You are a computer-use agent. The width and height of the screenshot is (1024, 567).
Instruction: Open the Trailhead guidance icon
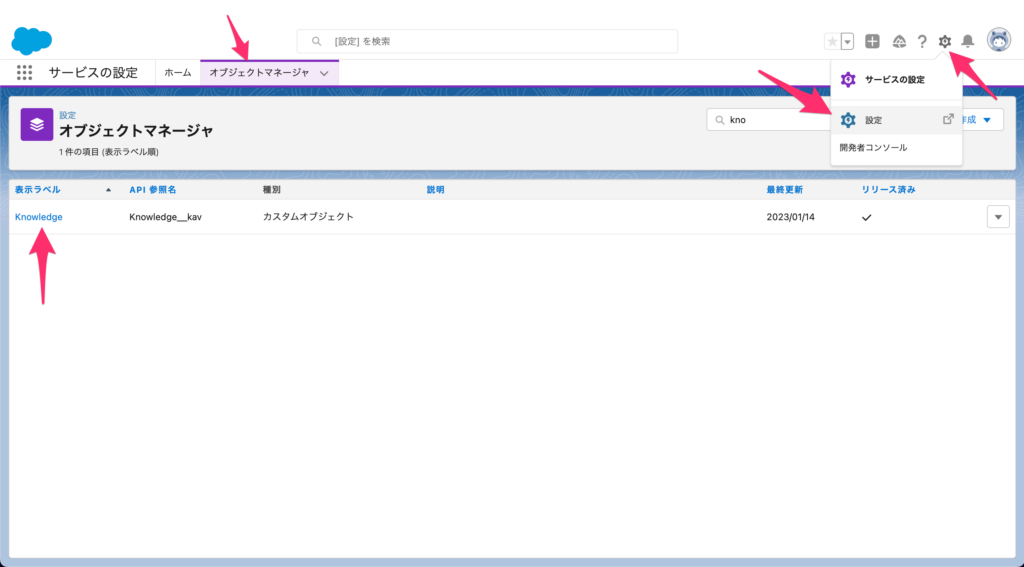[x=899, y=41]
